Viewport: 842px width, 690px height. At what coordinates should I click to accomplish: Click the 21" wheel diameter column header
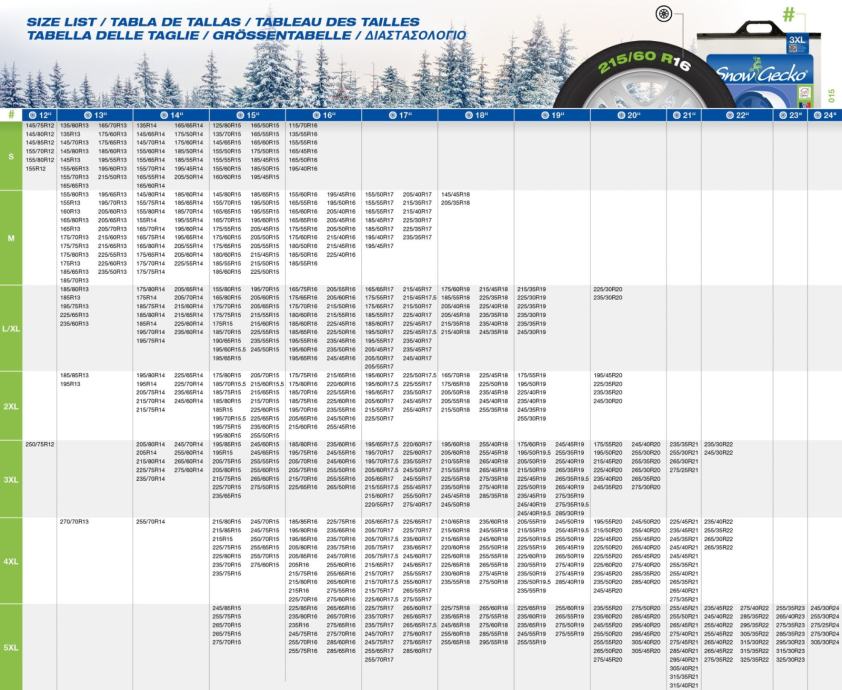pyautogui.click(x=684, y=115)
